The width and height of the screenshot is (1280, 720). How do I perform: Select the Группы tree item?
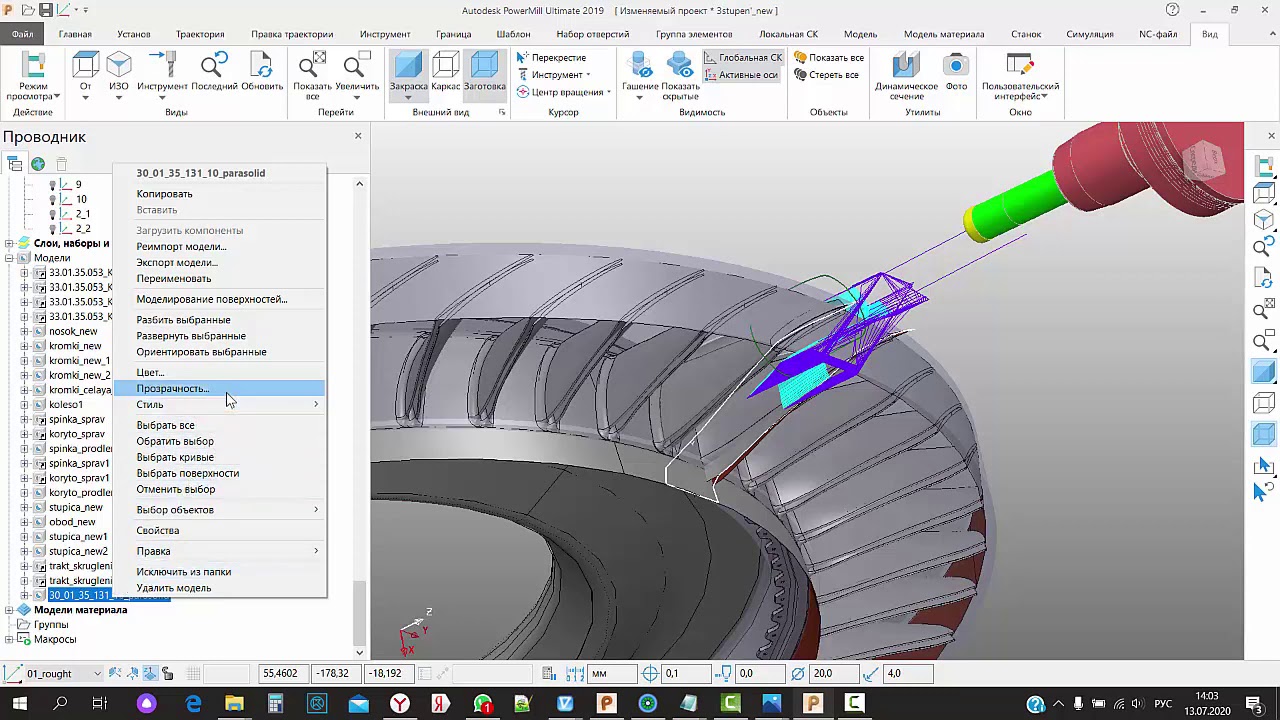point(51,625)
